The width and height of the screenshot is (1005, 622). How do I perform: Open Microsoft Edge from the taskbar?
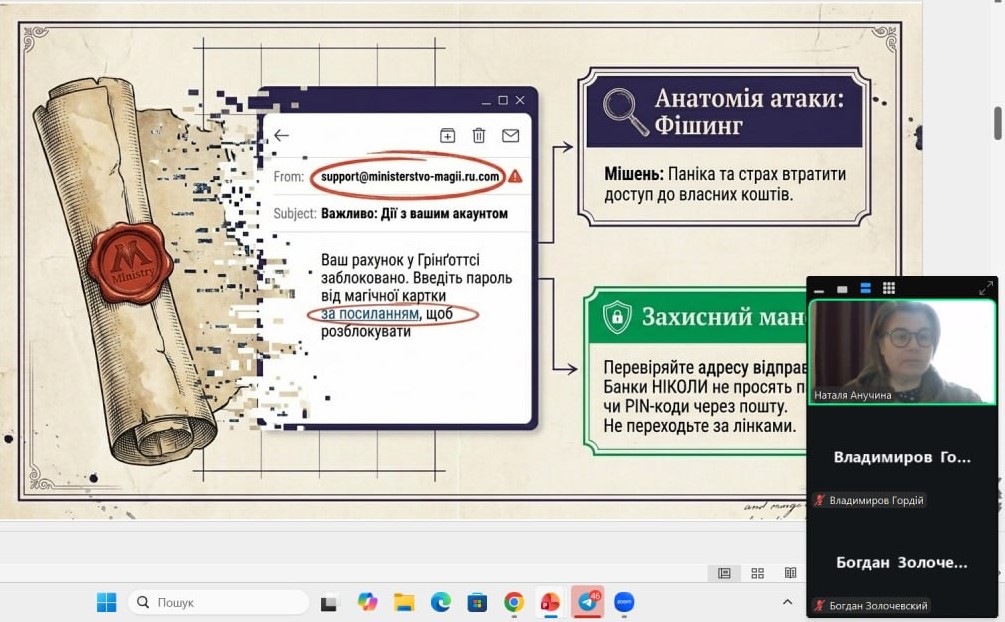point(440,602)
